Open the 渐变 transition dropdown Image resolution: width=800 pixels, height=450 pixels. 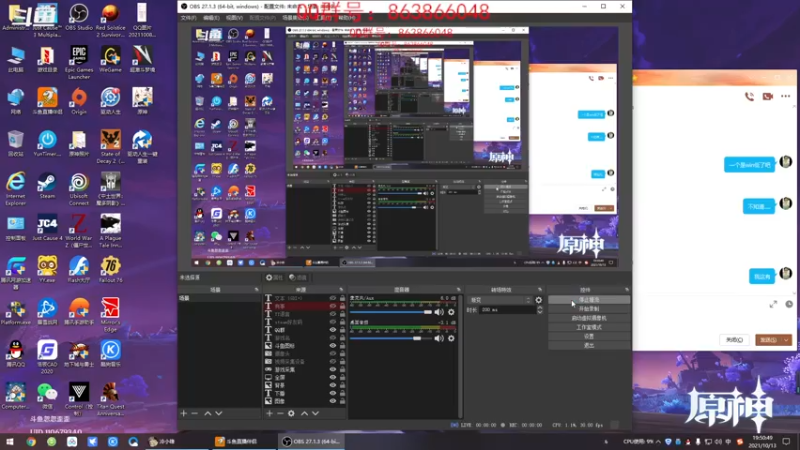pos(500,300)
